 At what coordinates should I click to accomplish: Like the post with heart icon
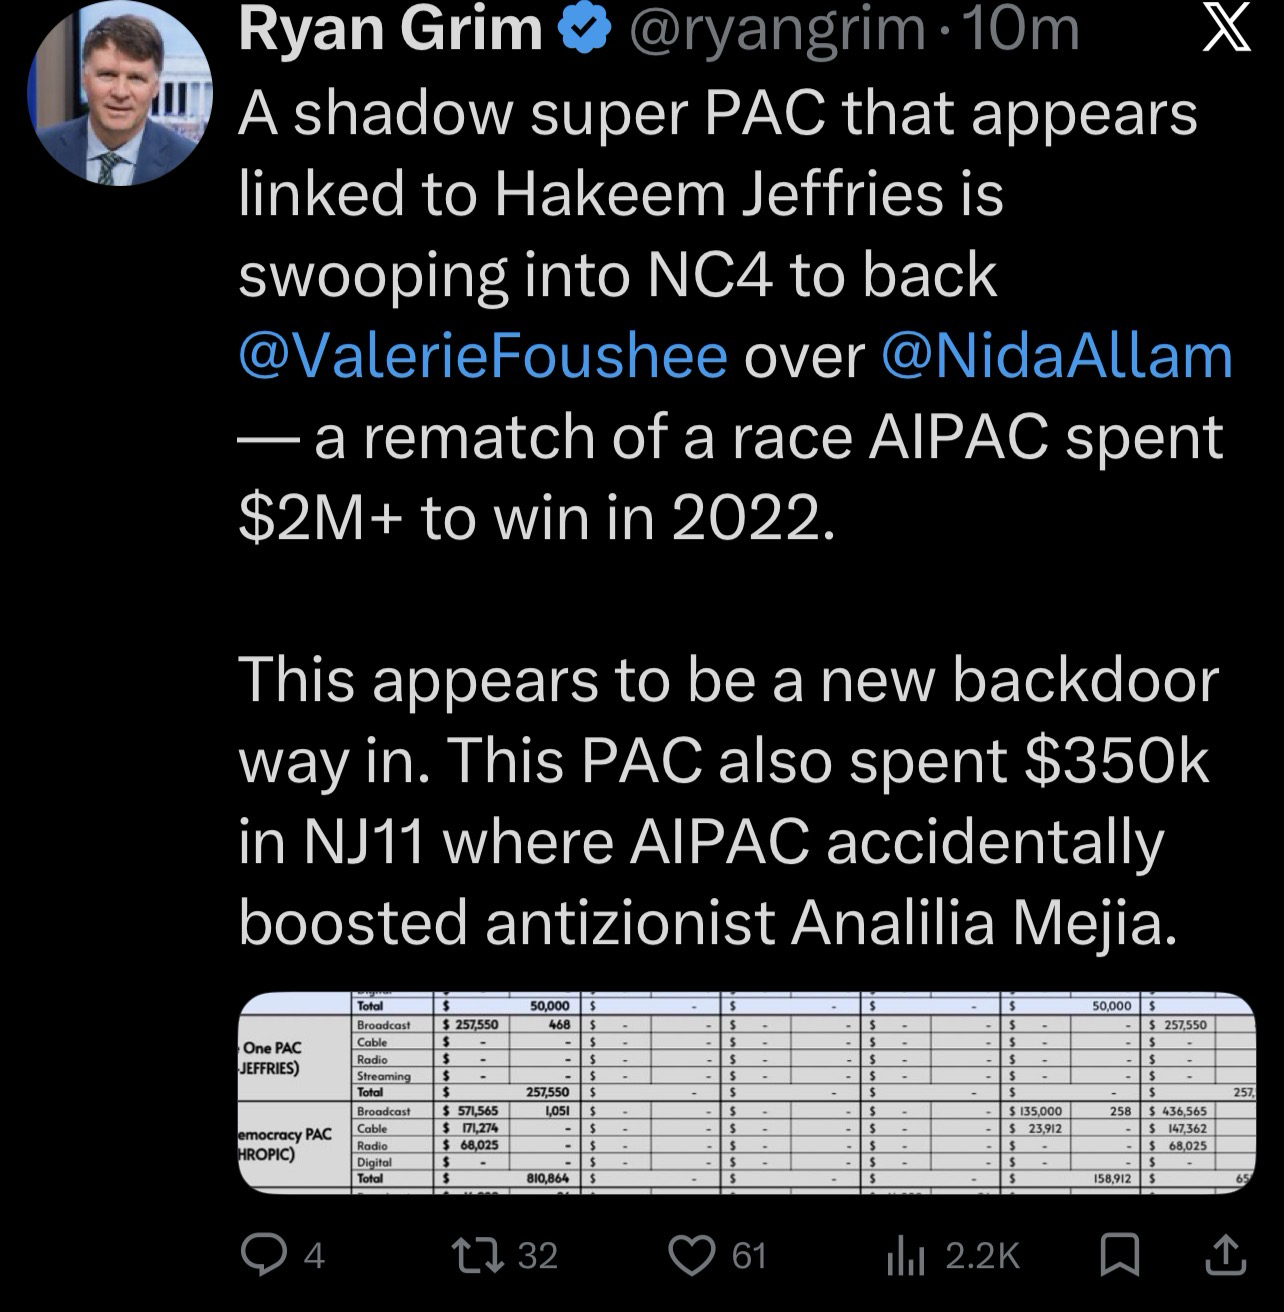point(691,1254)
